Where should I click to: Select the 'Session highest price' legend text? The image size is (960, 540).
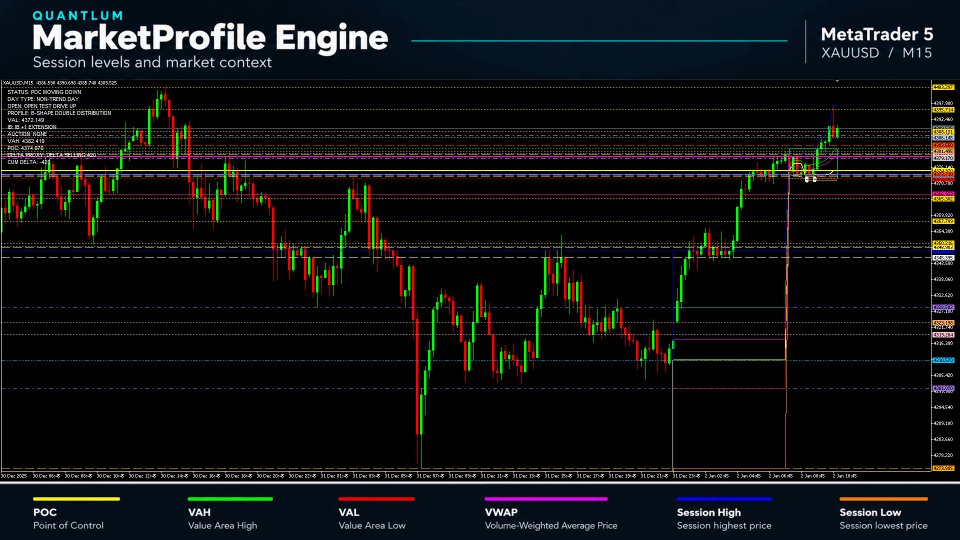pos(724,525)
